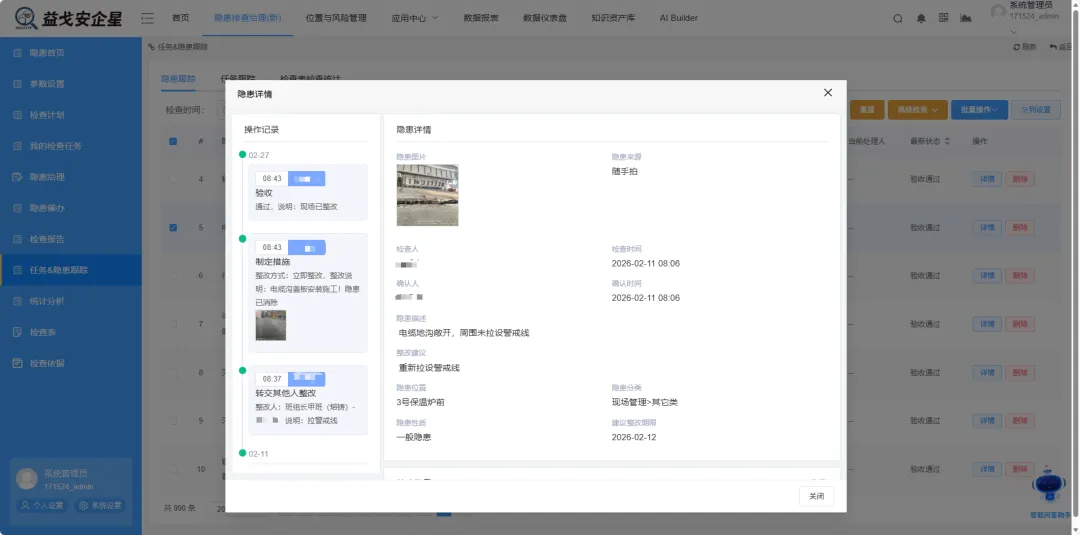1080x535 pixels.
Task: Click 详情 button in row 4
Action: [987, 179]
